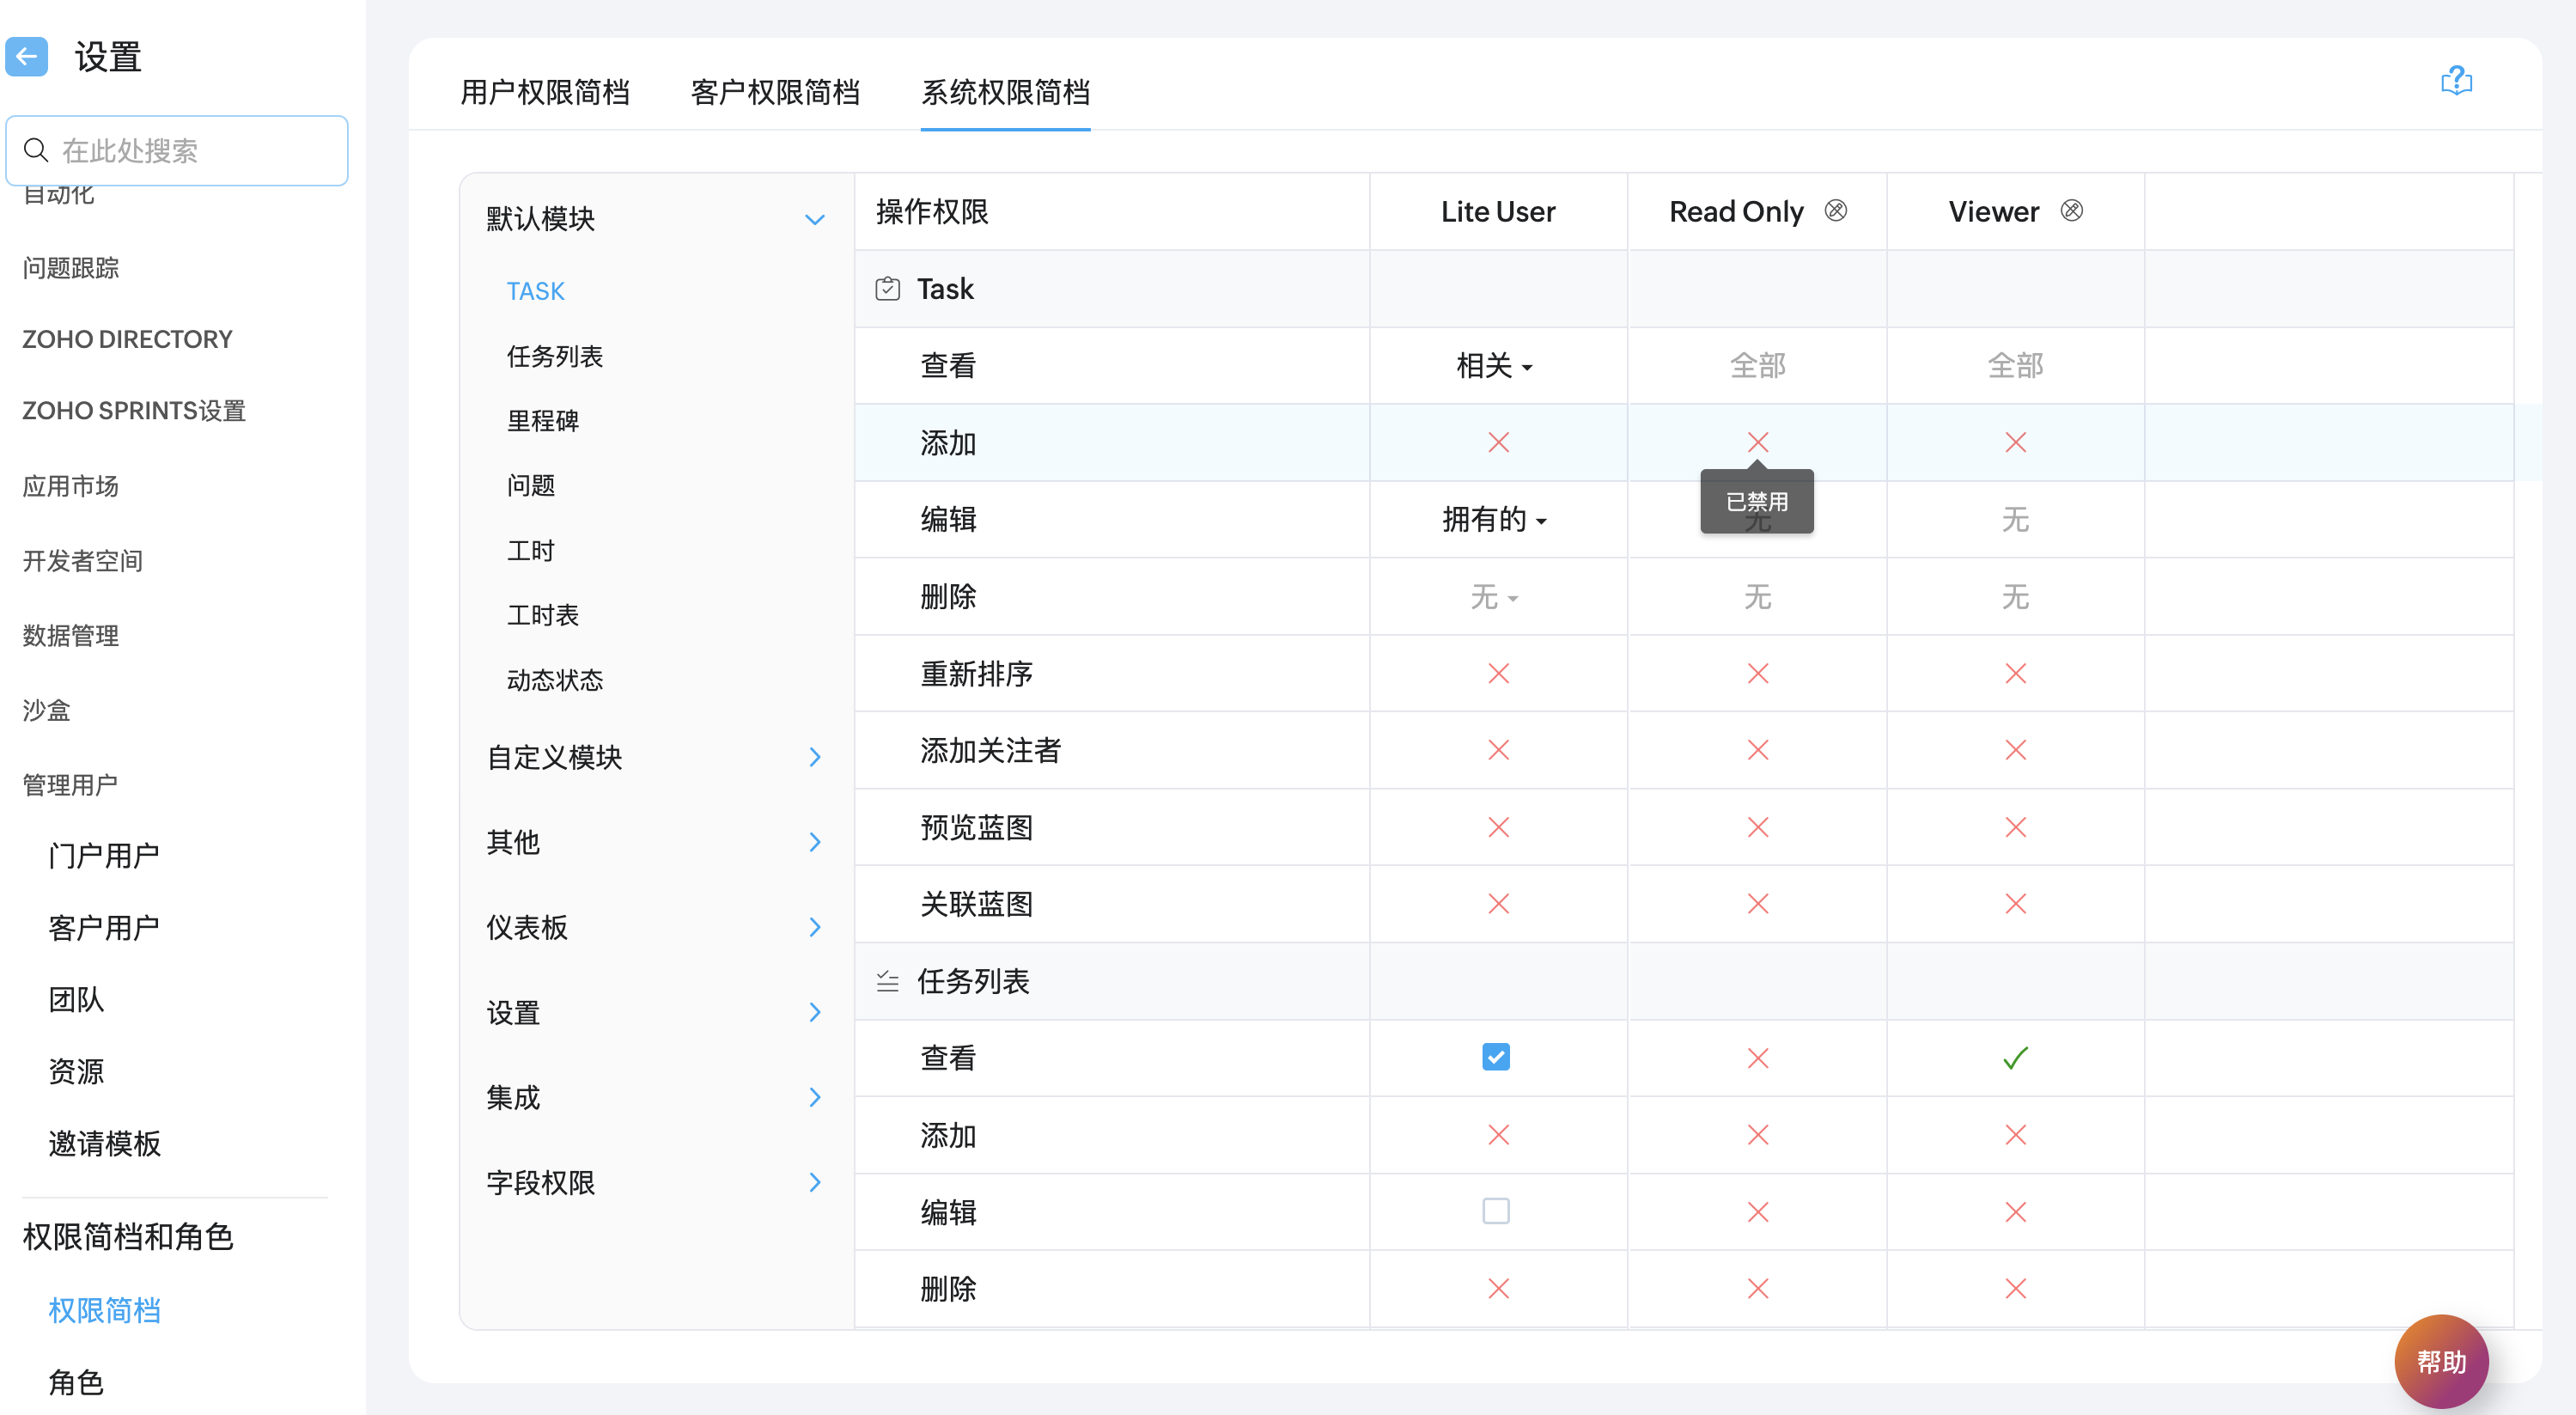Click the round 帮助 button

2440,1360
